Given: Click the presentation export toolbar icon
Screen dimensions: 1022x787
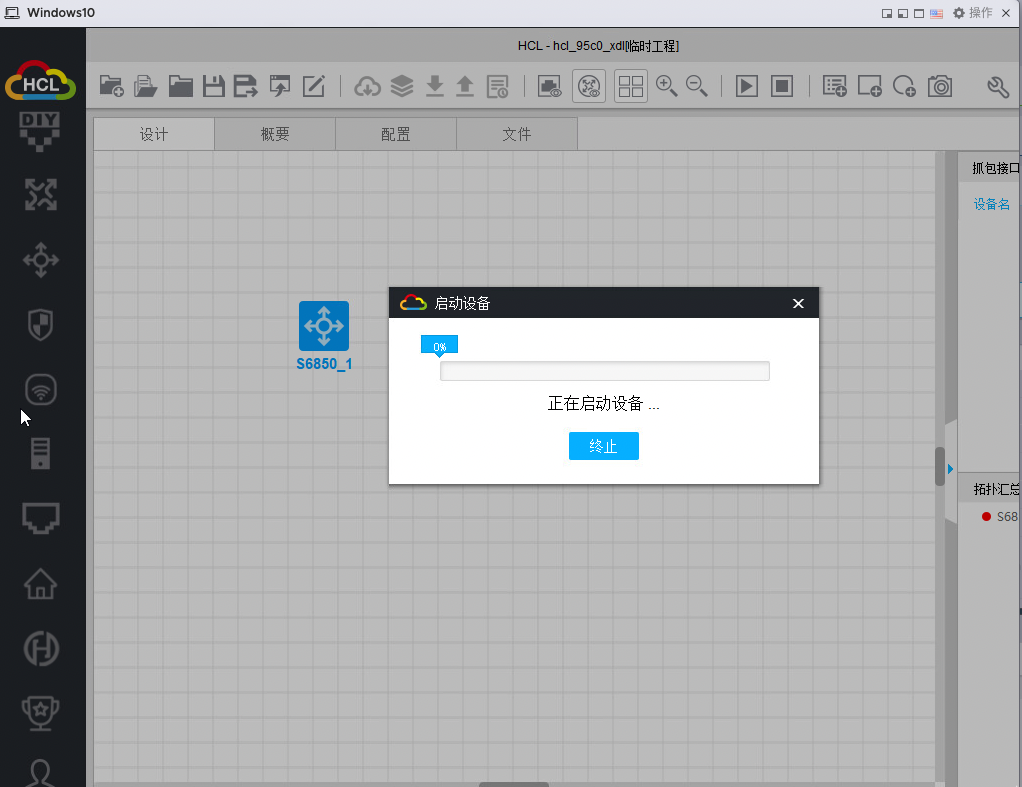Looking at the screenshot, I should click(x=280, y=86).
